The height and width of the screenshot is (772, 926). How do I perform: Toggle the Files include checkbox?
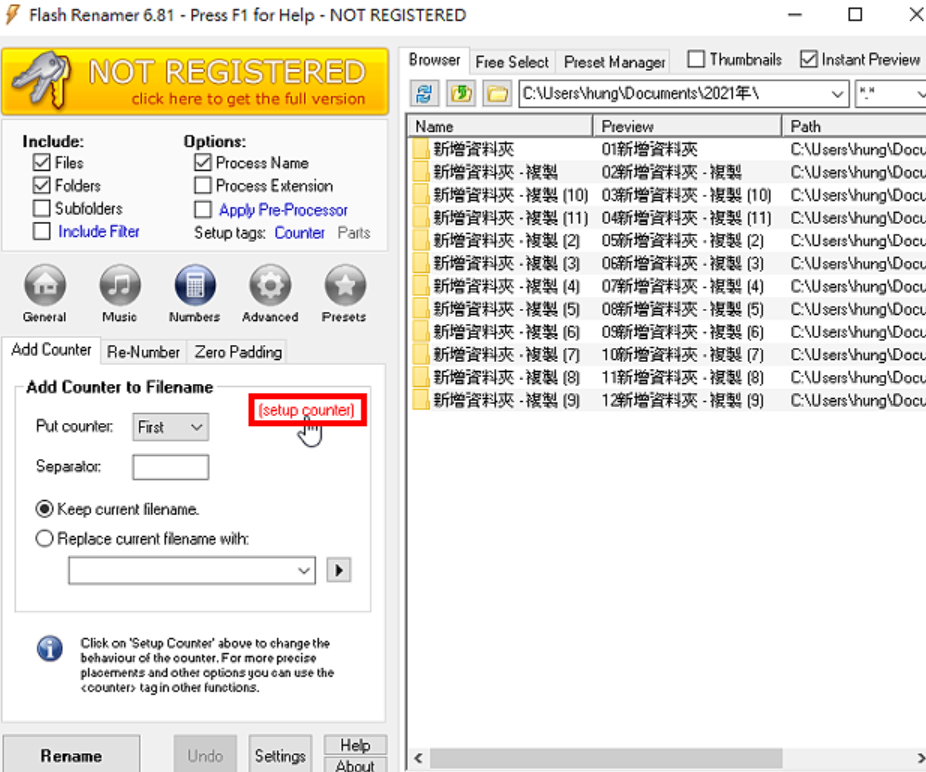(41, 162)
